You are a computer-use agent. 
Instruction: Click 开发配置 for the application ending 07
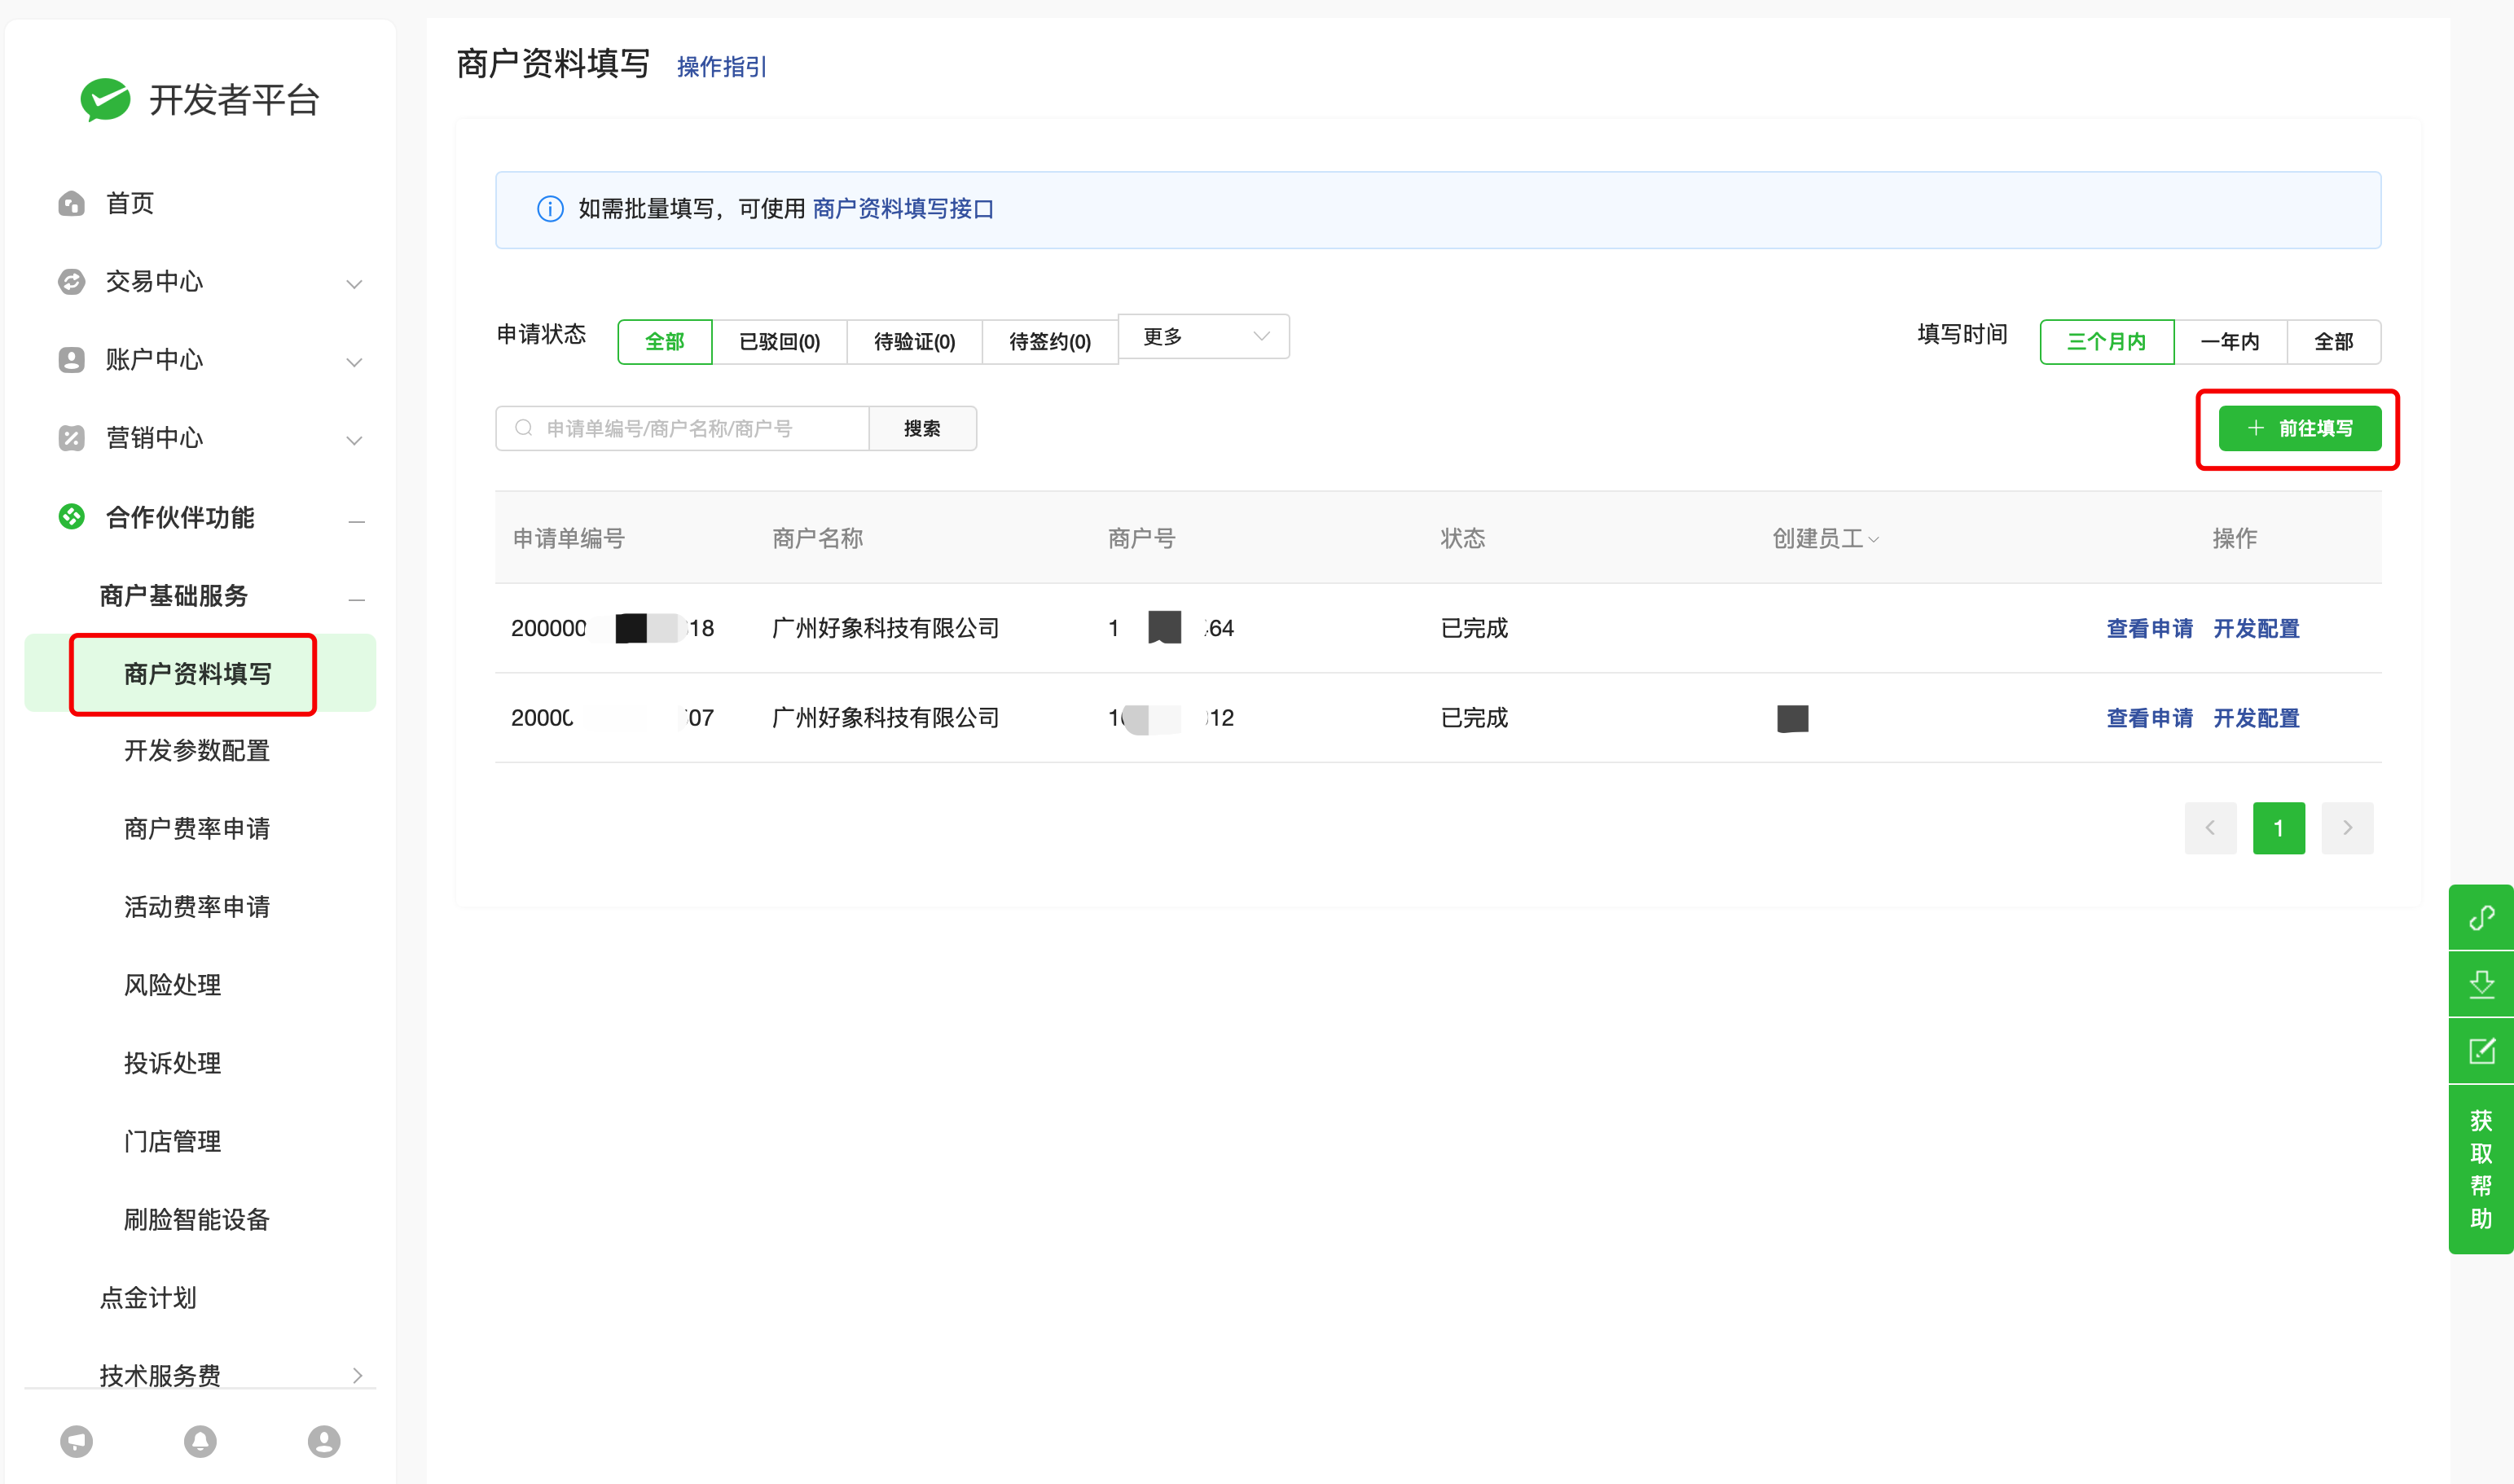pyautogui.click(x=2257, y=718)
